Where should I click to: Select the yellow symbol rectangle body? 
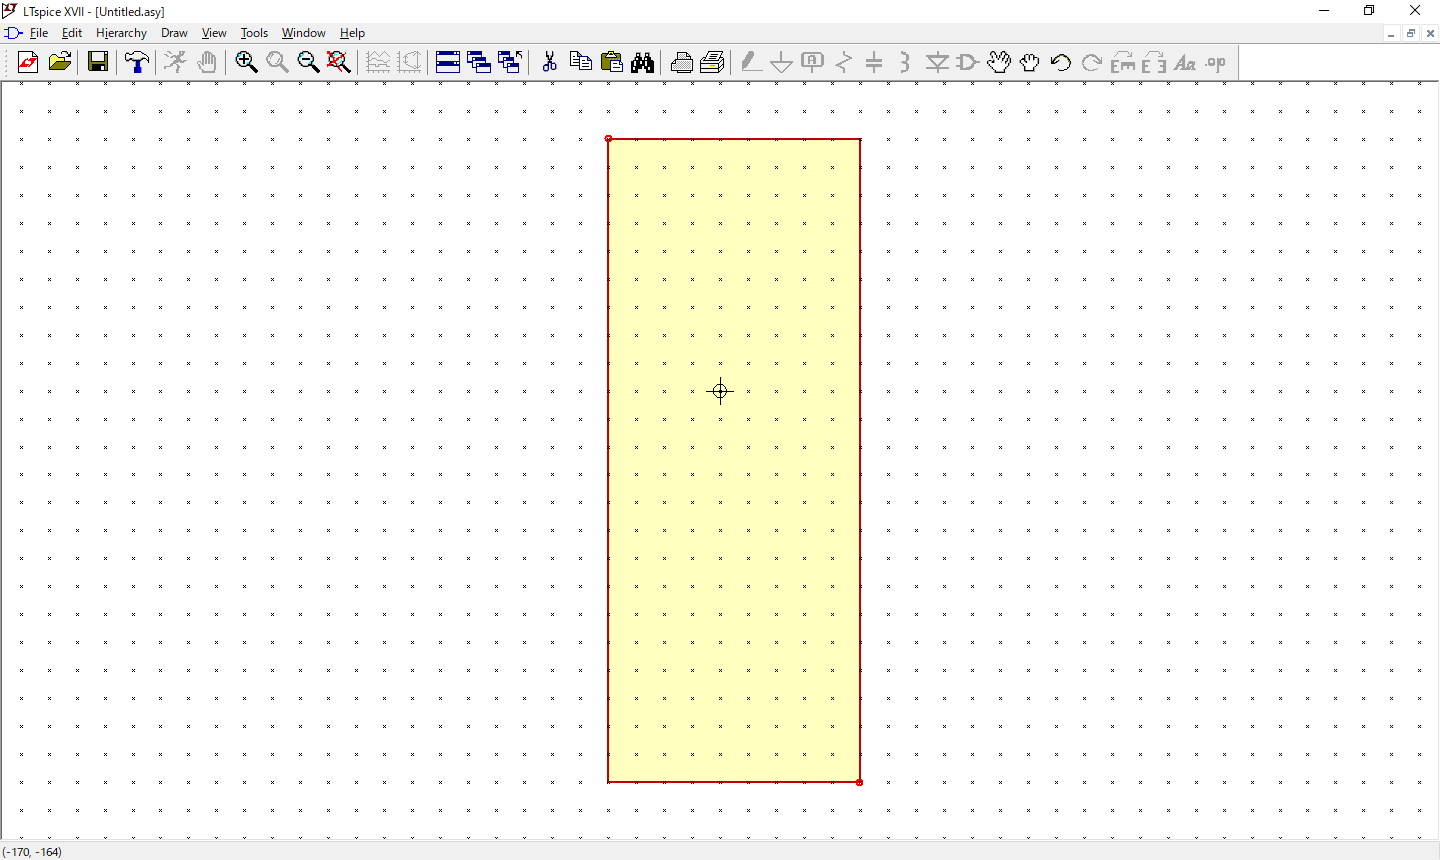coord(733,460)
